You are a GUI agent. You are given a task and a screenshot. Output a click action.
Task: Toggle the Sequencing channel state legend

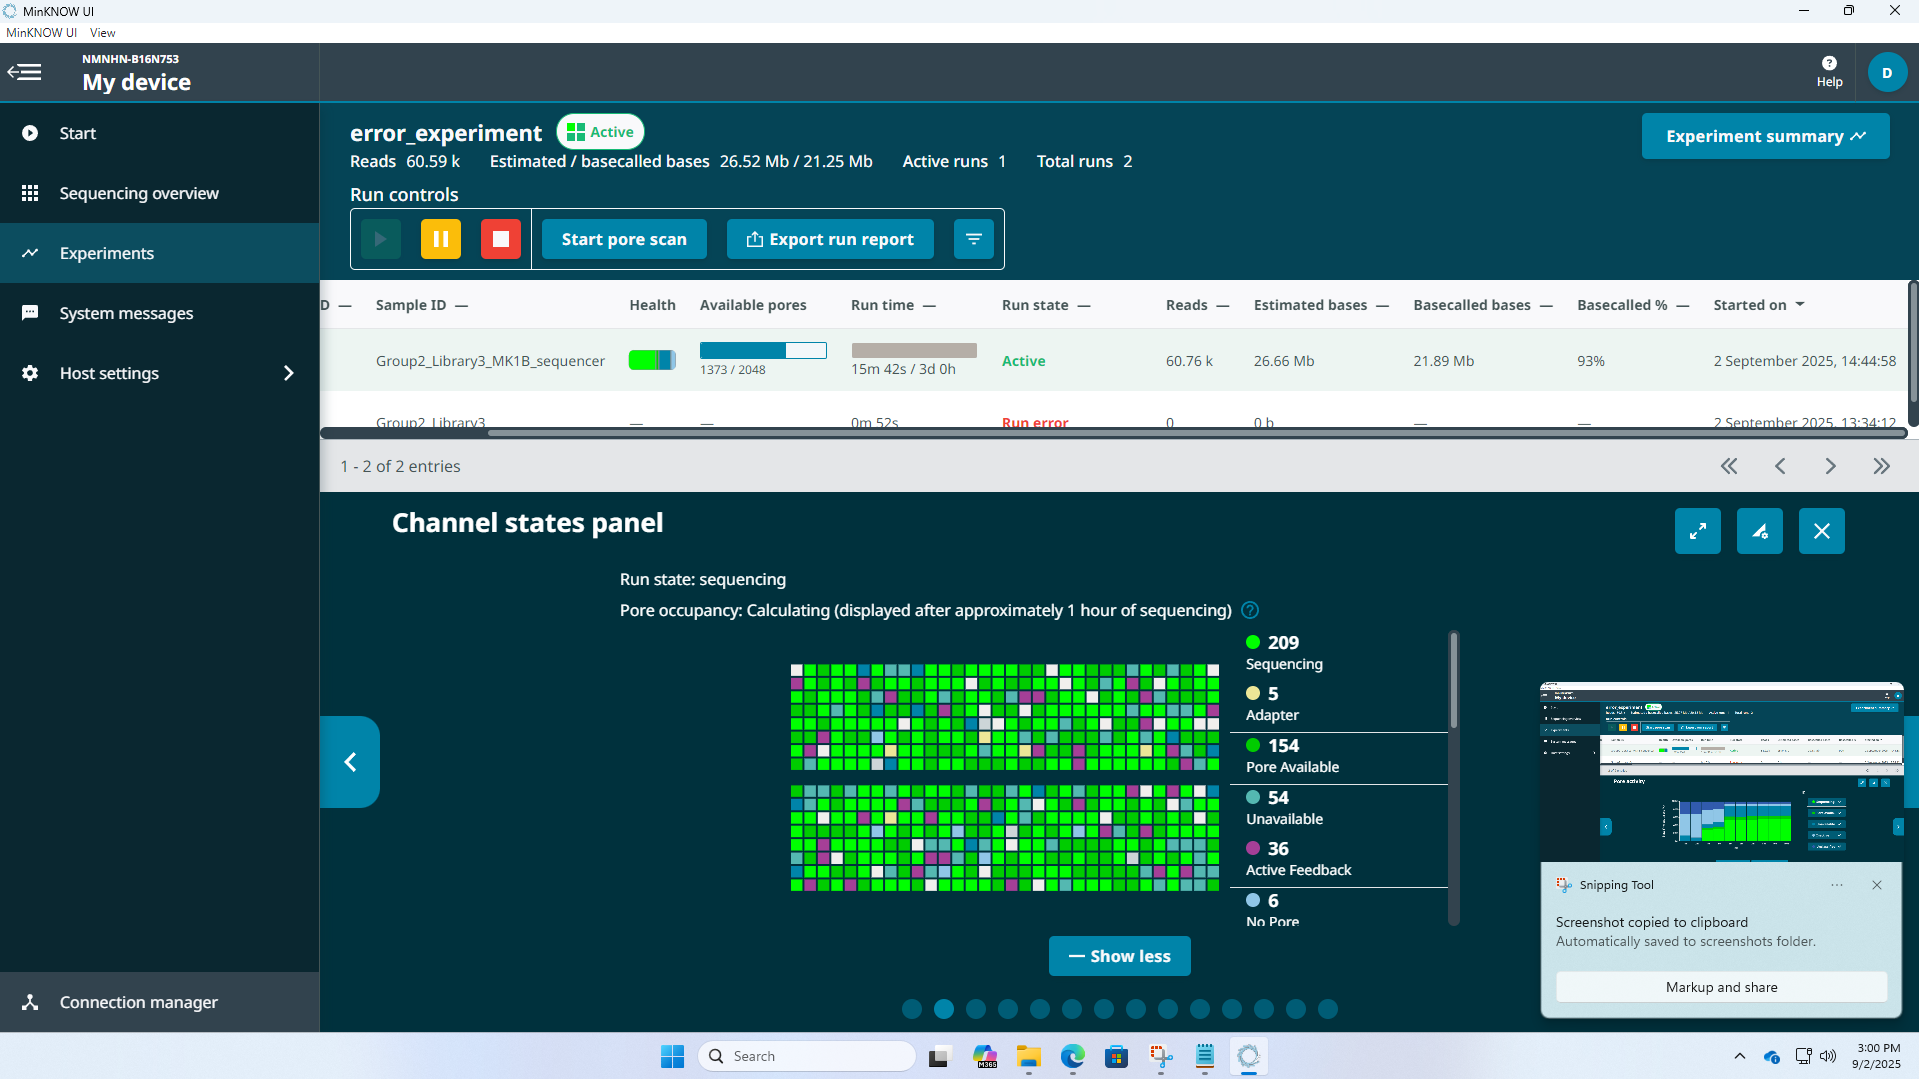click(1283, 652)
